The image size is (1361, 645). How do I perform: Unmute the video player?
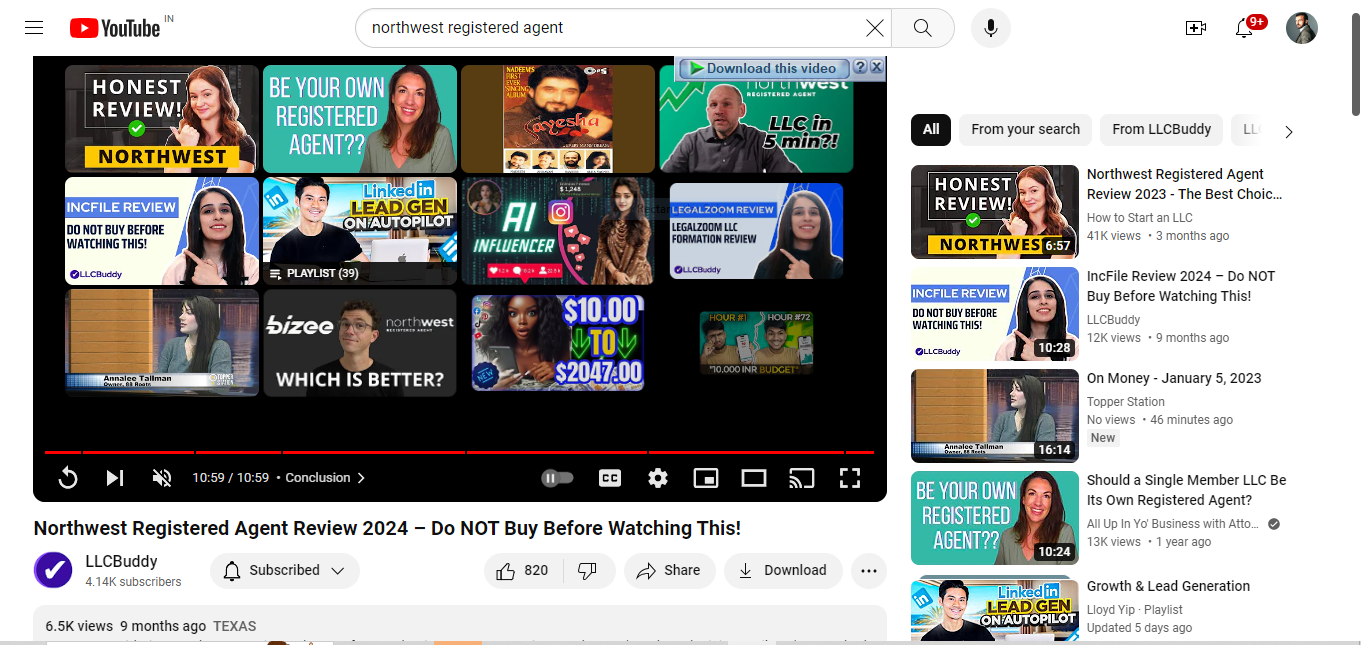(x=162, y=478)
